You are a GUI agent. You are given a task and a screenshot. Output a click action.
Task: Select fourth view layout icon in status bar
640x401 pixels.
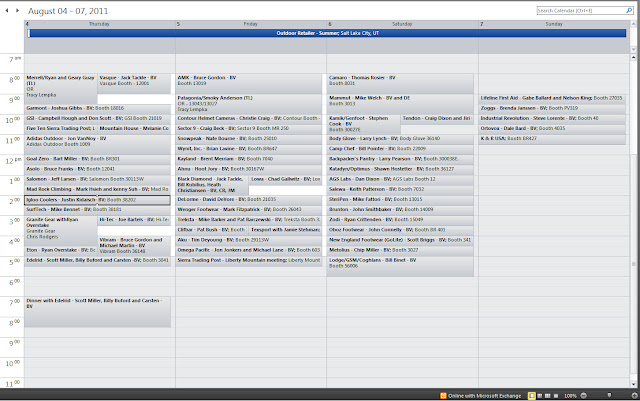click(x=556, y=396)
